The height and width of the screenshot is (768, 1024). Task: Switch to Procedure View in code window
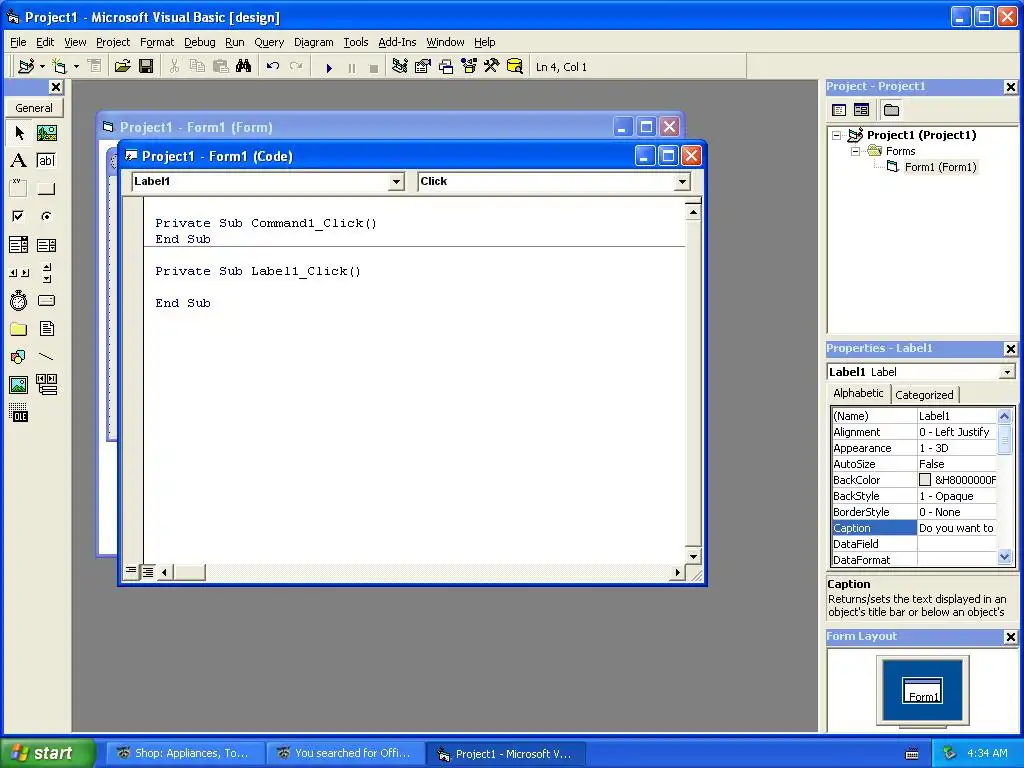pyautogui.click(x=131, y=571)
